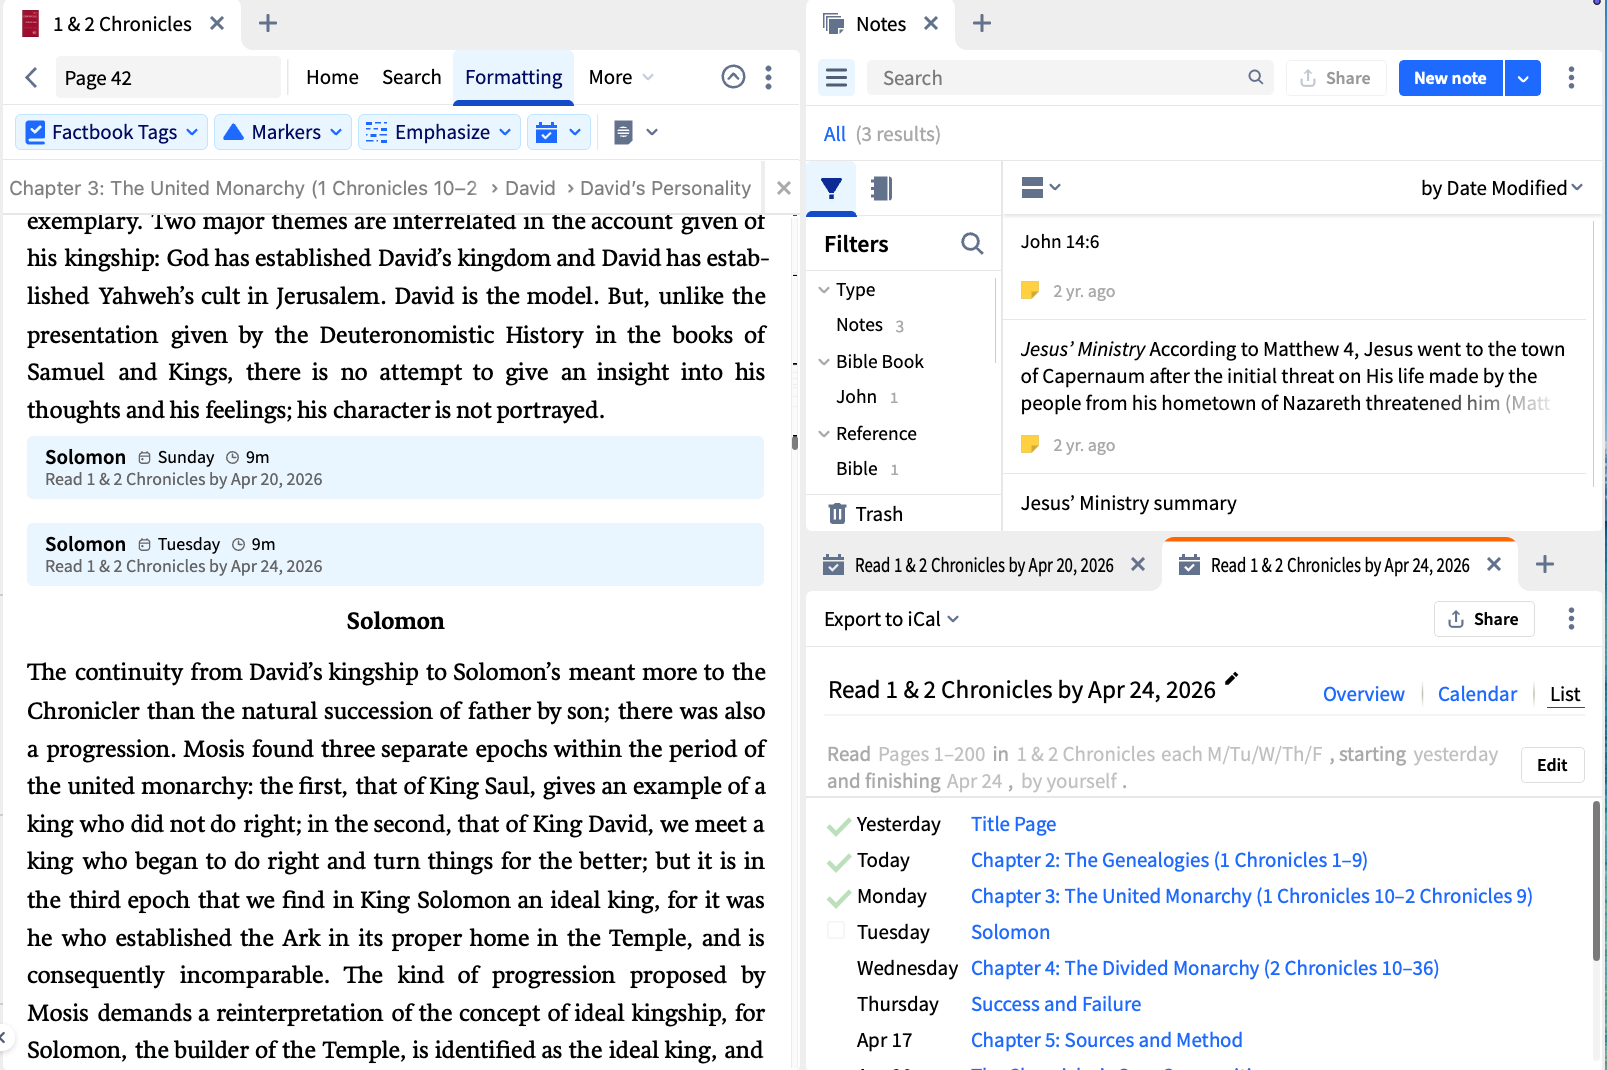Viewport: 1607px width, 1070px height.
Task: Open the Jesus' Ministry summary note
Action: [x=1128, y=503]
